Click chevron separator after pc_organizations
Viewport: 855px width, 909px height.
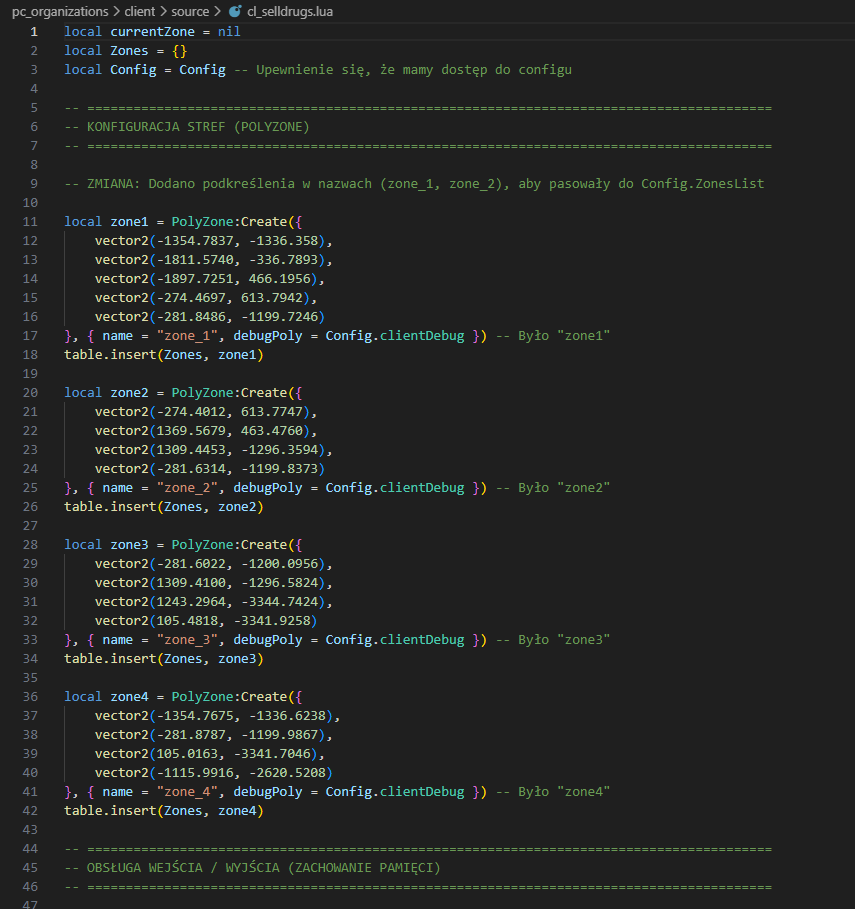pos(116,12)
